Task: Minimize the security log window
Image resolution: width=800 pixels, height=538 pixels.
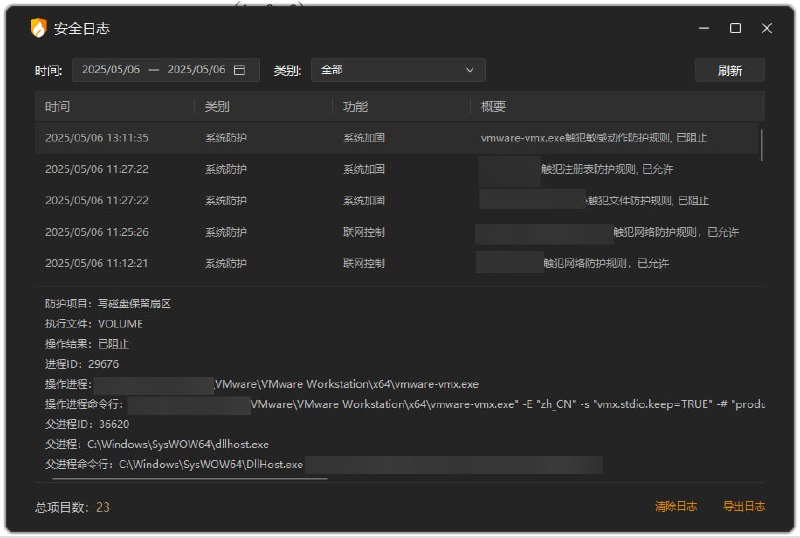Action: (x=703, y=28)
